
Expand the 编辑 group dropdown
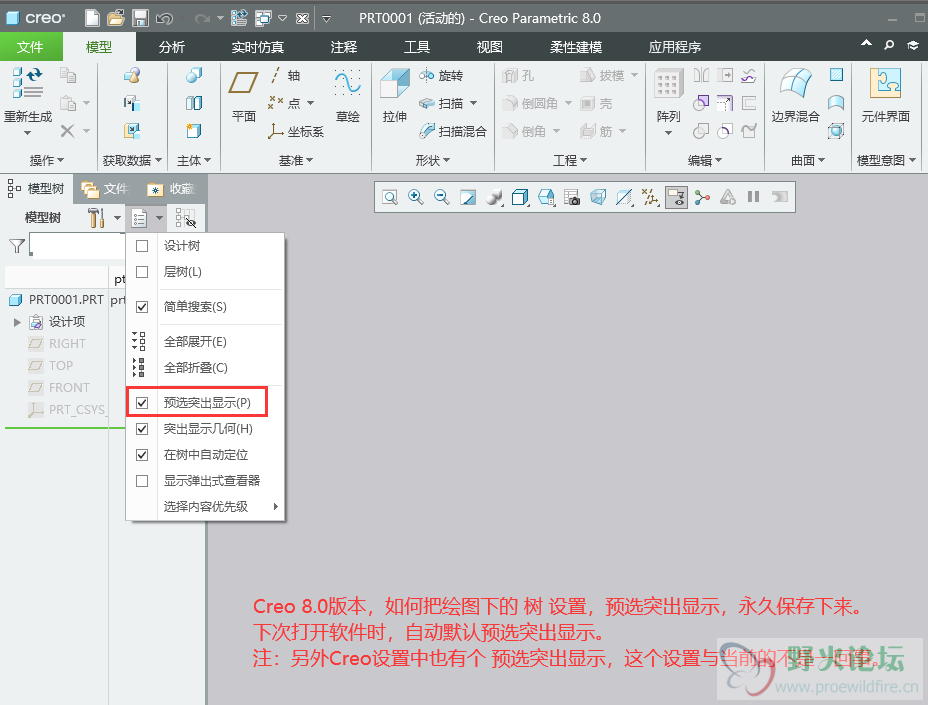(x=705, y=160)
